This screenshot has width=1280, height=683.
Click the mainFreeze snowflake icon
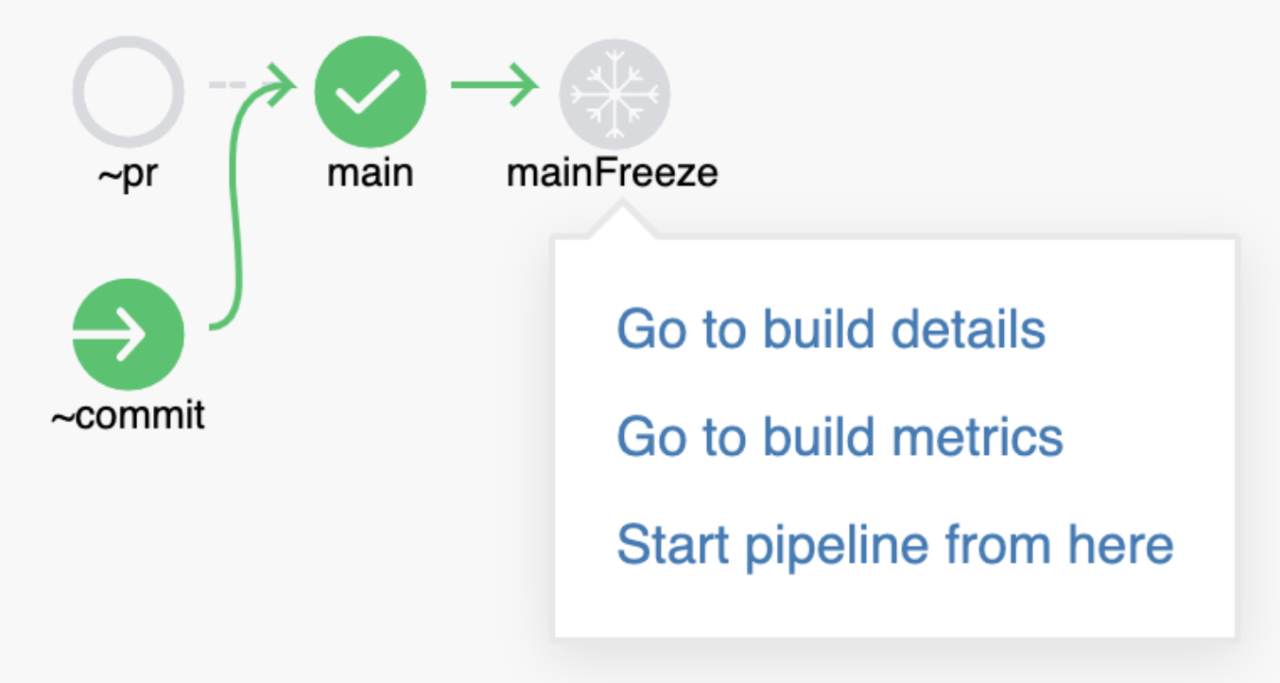click(x=614, y=92)
